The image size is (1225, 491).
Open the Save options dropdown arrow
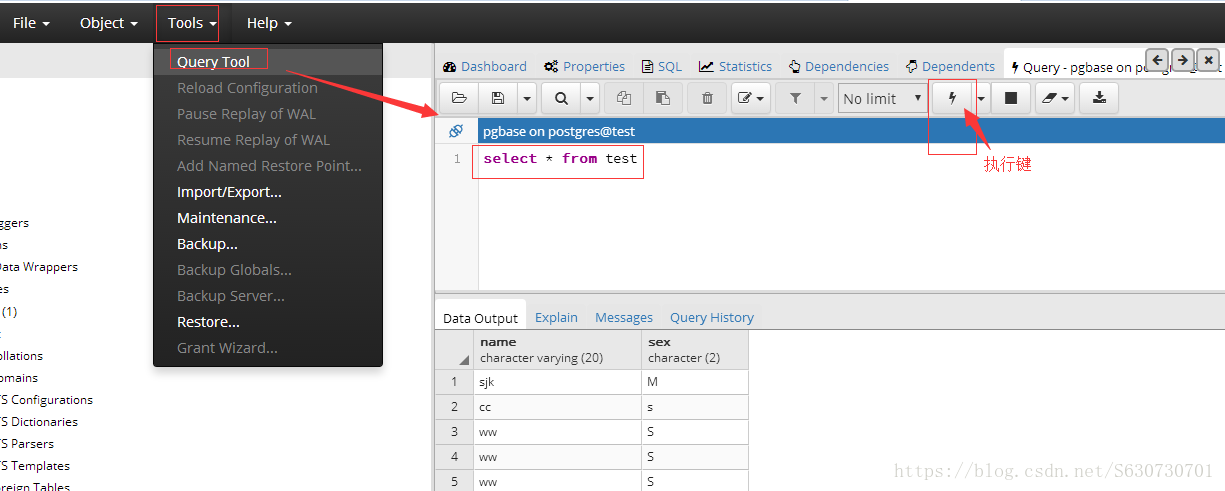(527, 98)
